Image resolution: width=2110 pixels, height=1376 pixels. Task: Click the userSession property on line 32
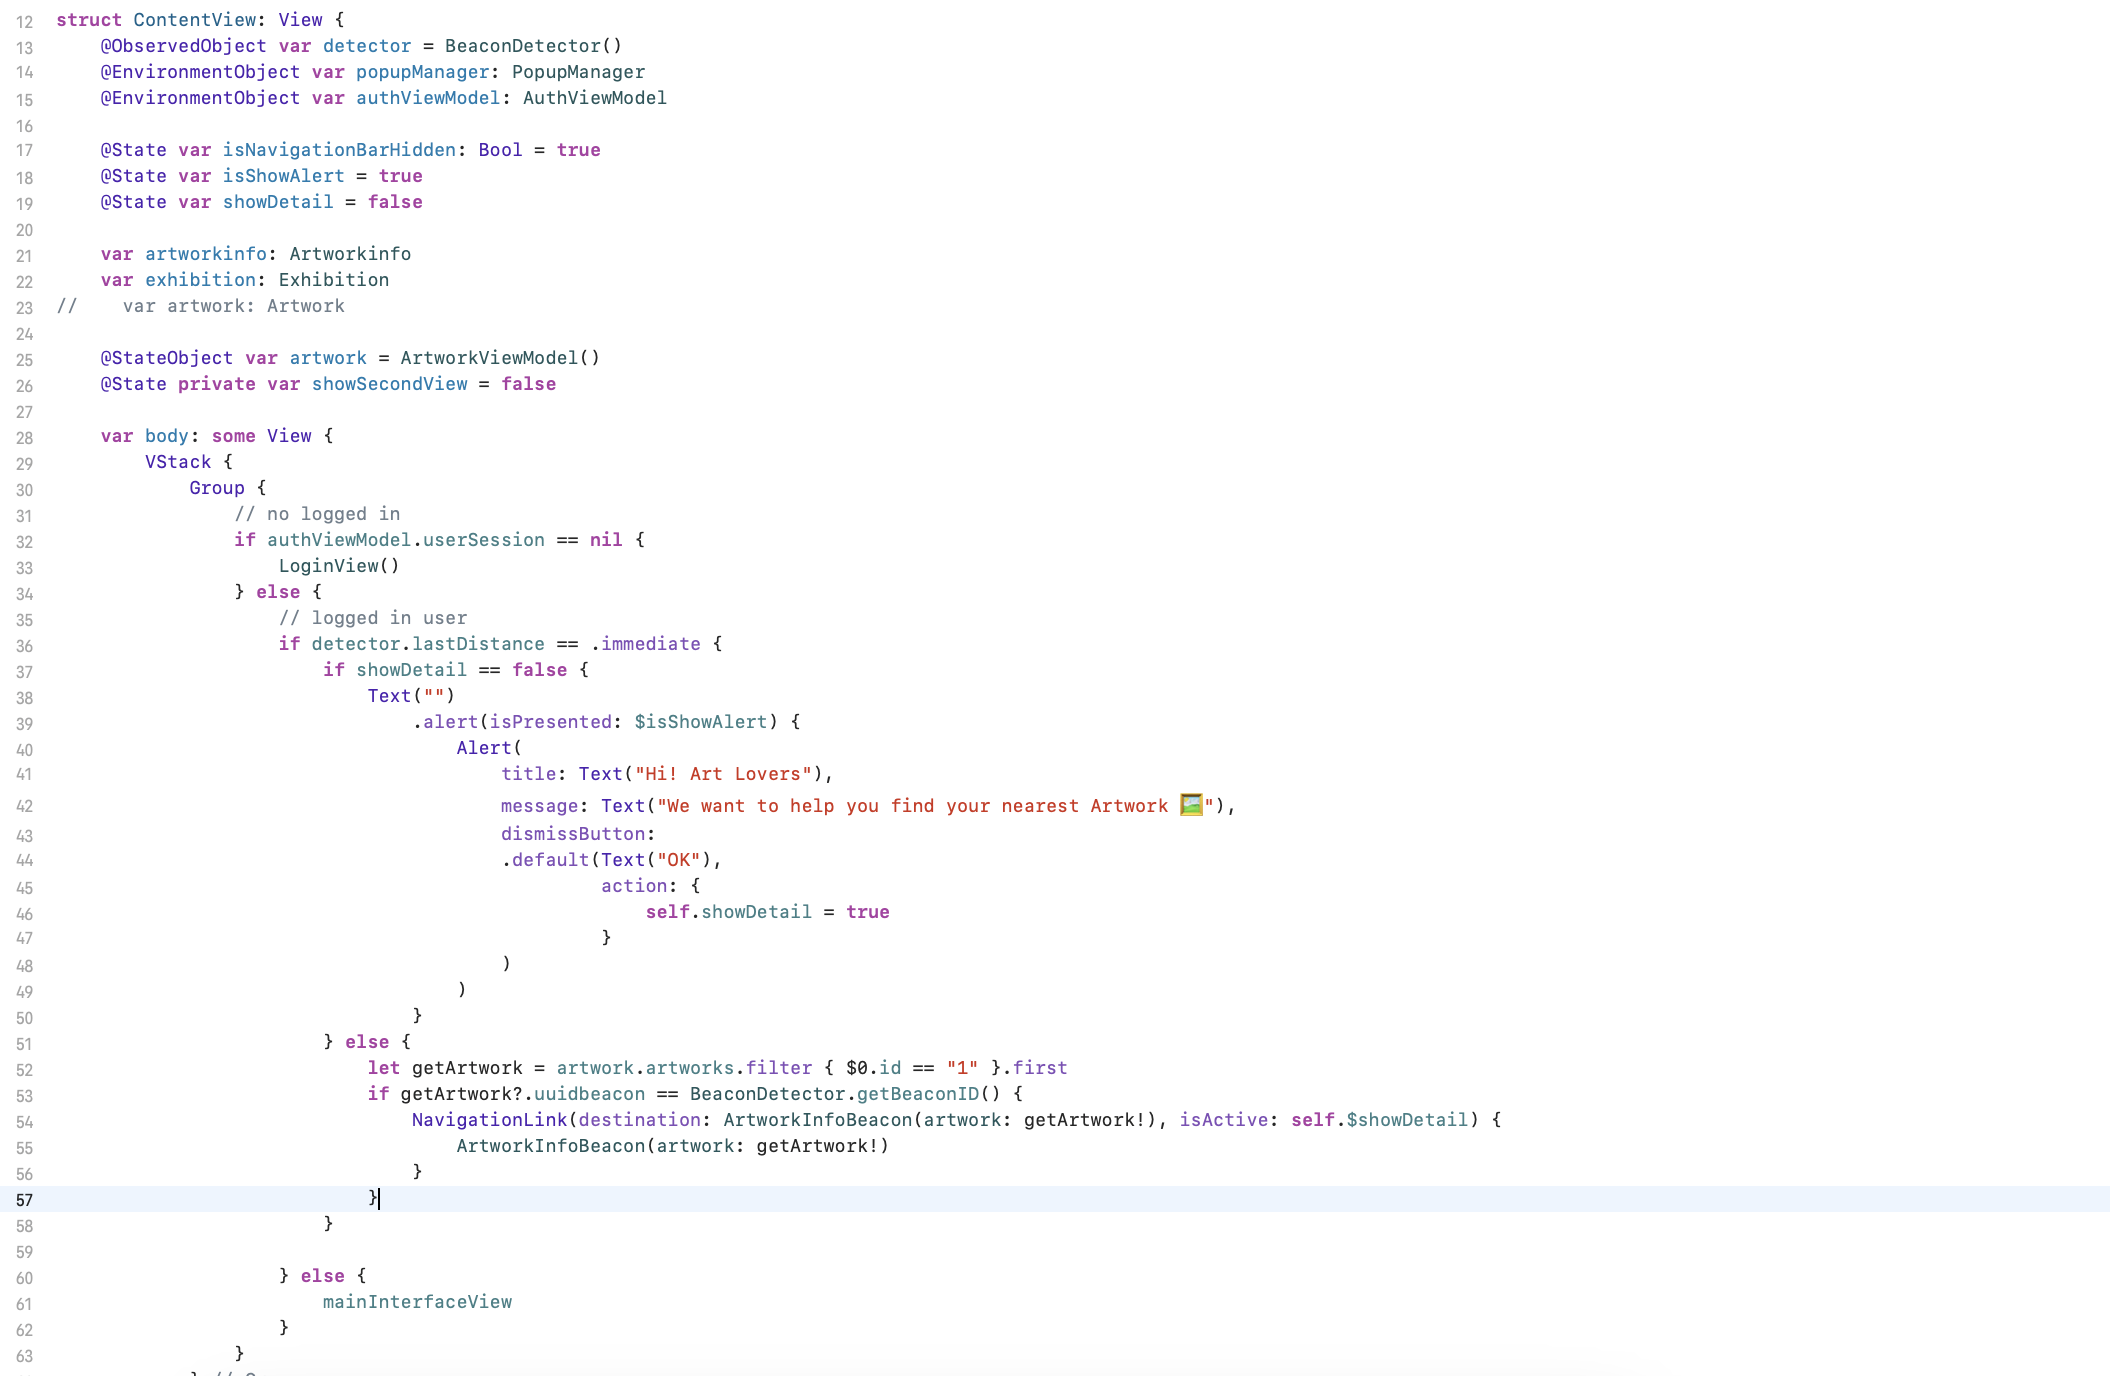(483, 540)
